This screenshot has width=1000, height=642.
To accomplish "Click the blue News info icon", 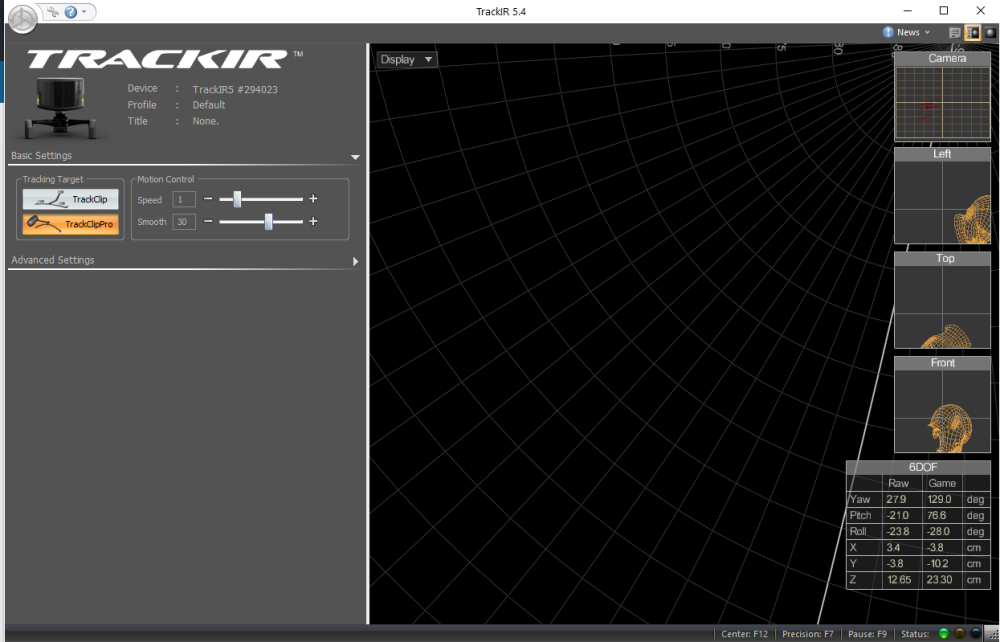I will pos(888,33).
